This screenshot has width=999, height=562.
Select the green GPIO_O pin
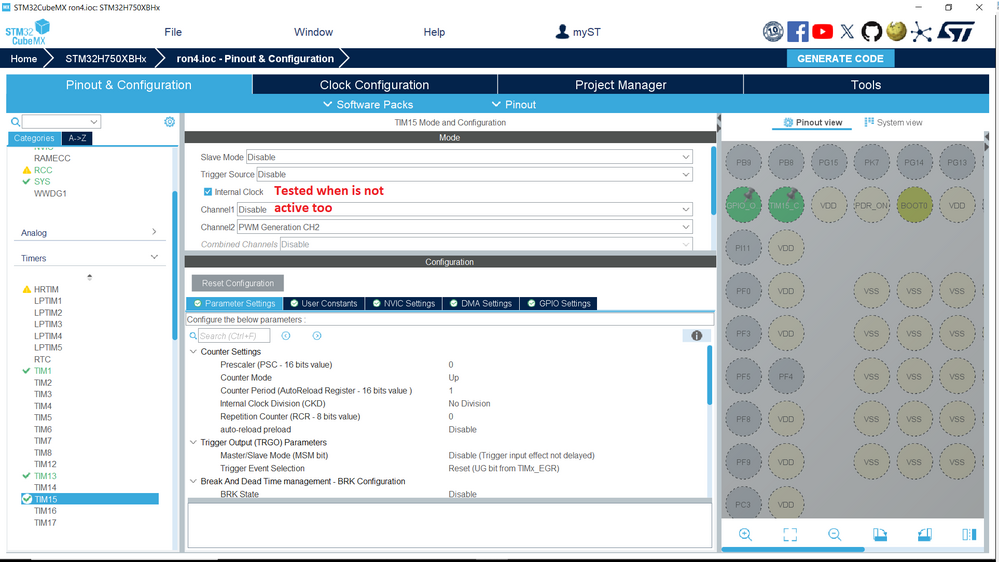[x=743, y=205]
